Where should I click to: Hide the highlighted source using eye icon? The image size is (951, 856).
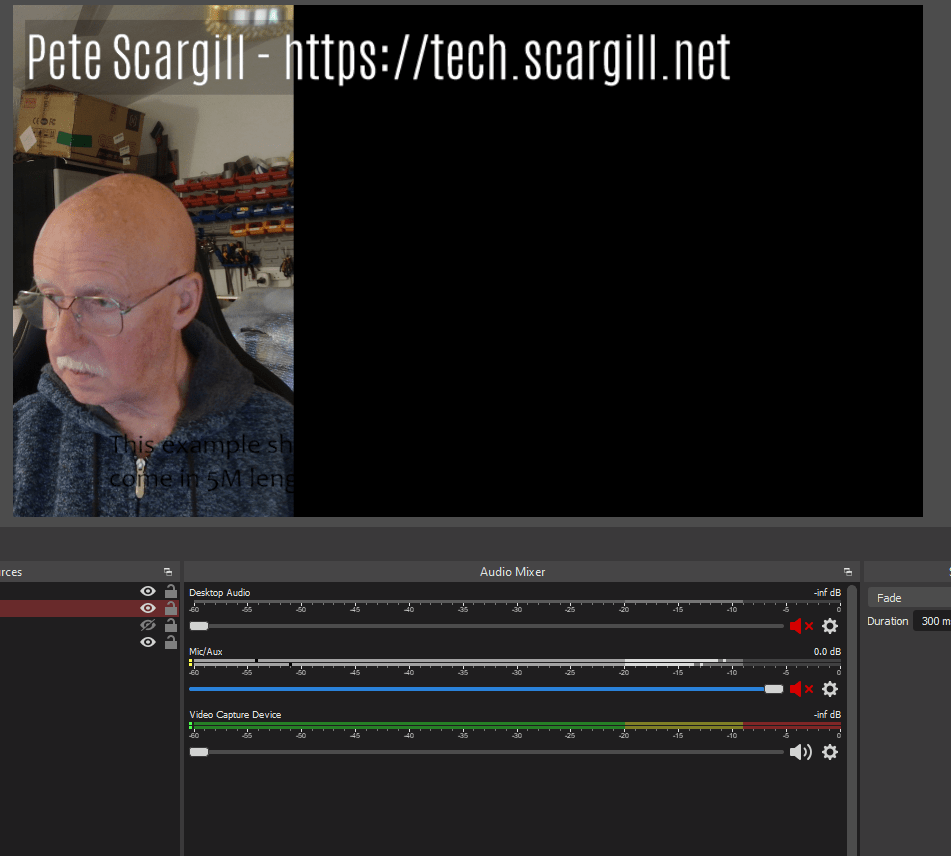pos(148,608)
